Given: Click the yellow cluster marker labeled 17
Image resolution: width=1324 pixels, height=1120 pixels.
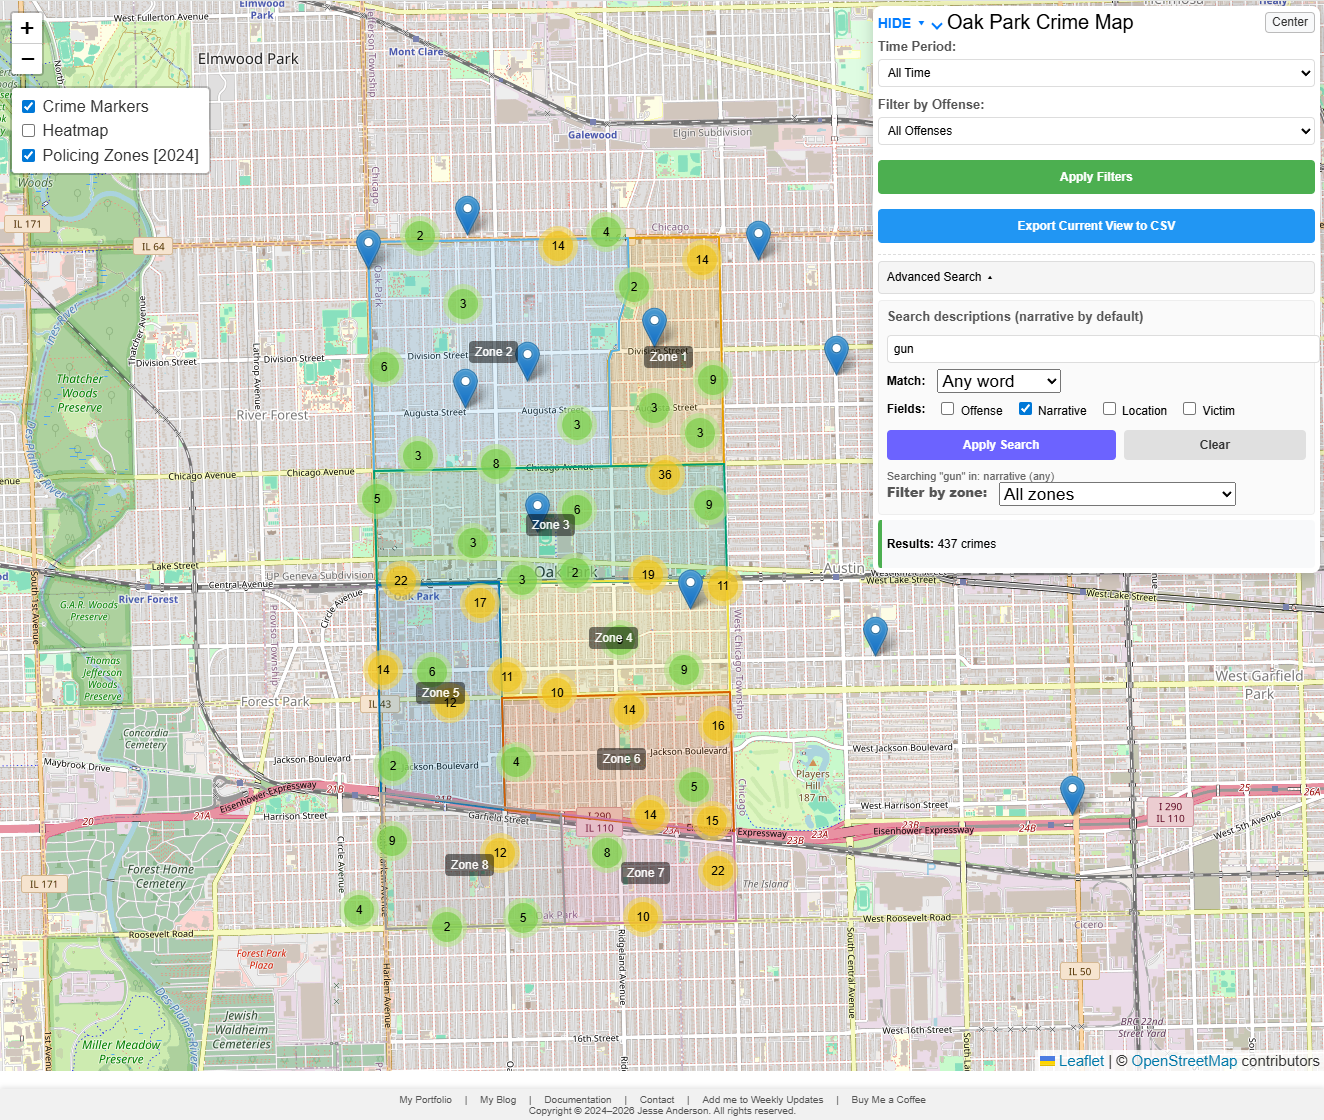Looking at the screenshot, I should [x=480, y=603].
